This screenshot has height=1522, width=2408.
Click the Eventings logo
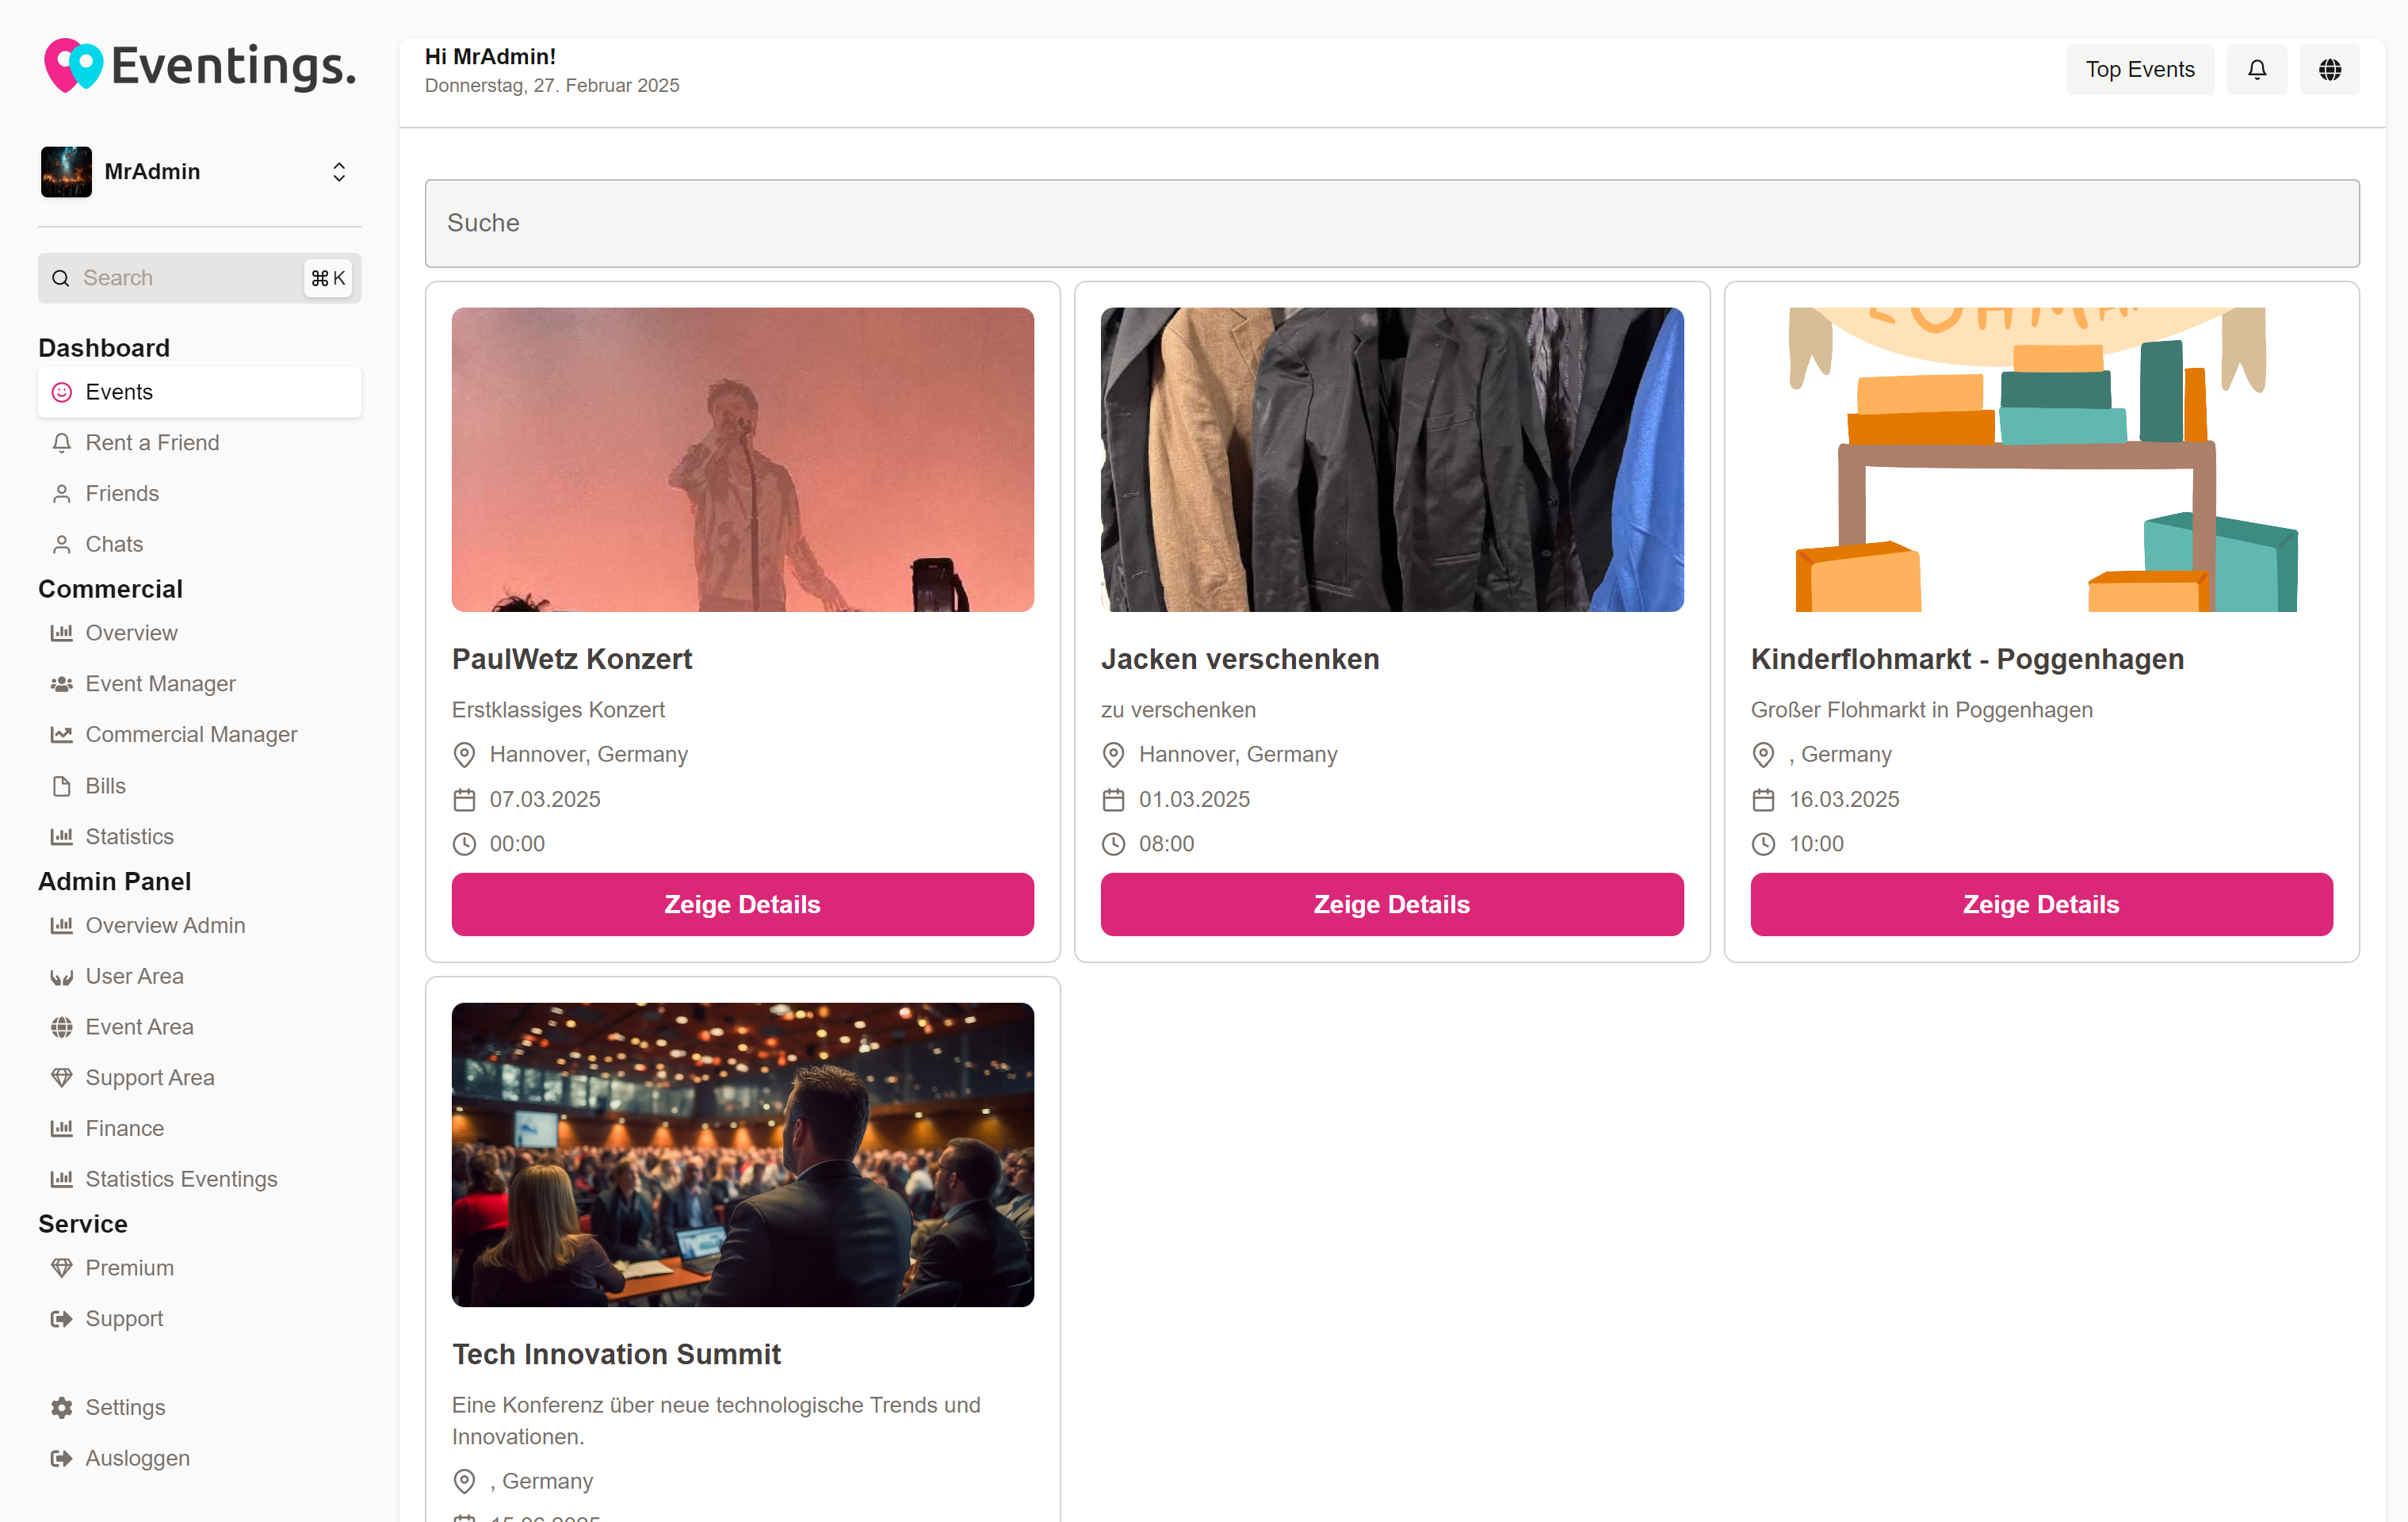[200, 65]
